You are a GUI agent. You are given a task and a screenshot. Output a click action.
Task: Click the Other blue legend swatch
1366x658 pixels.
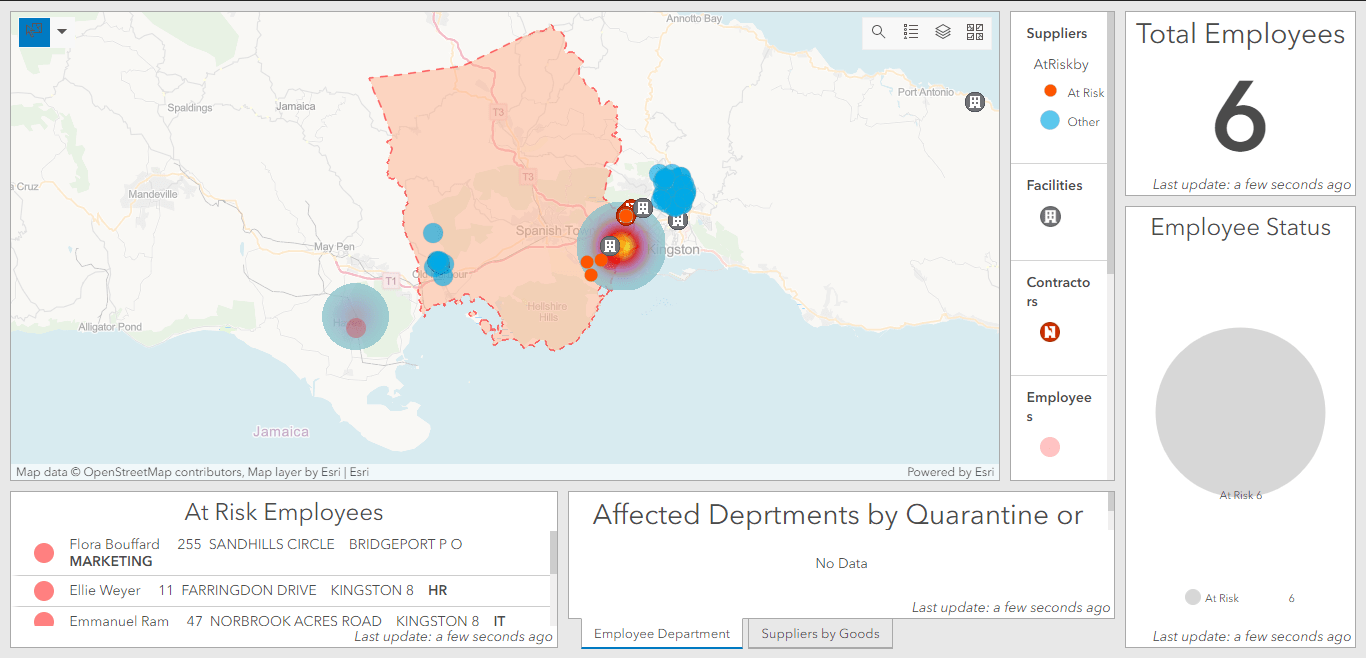(1050, 121)
